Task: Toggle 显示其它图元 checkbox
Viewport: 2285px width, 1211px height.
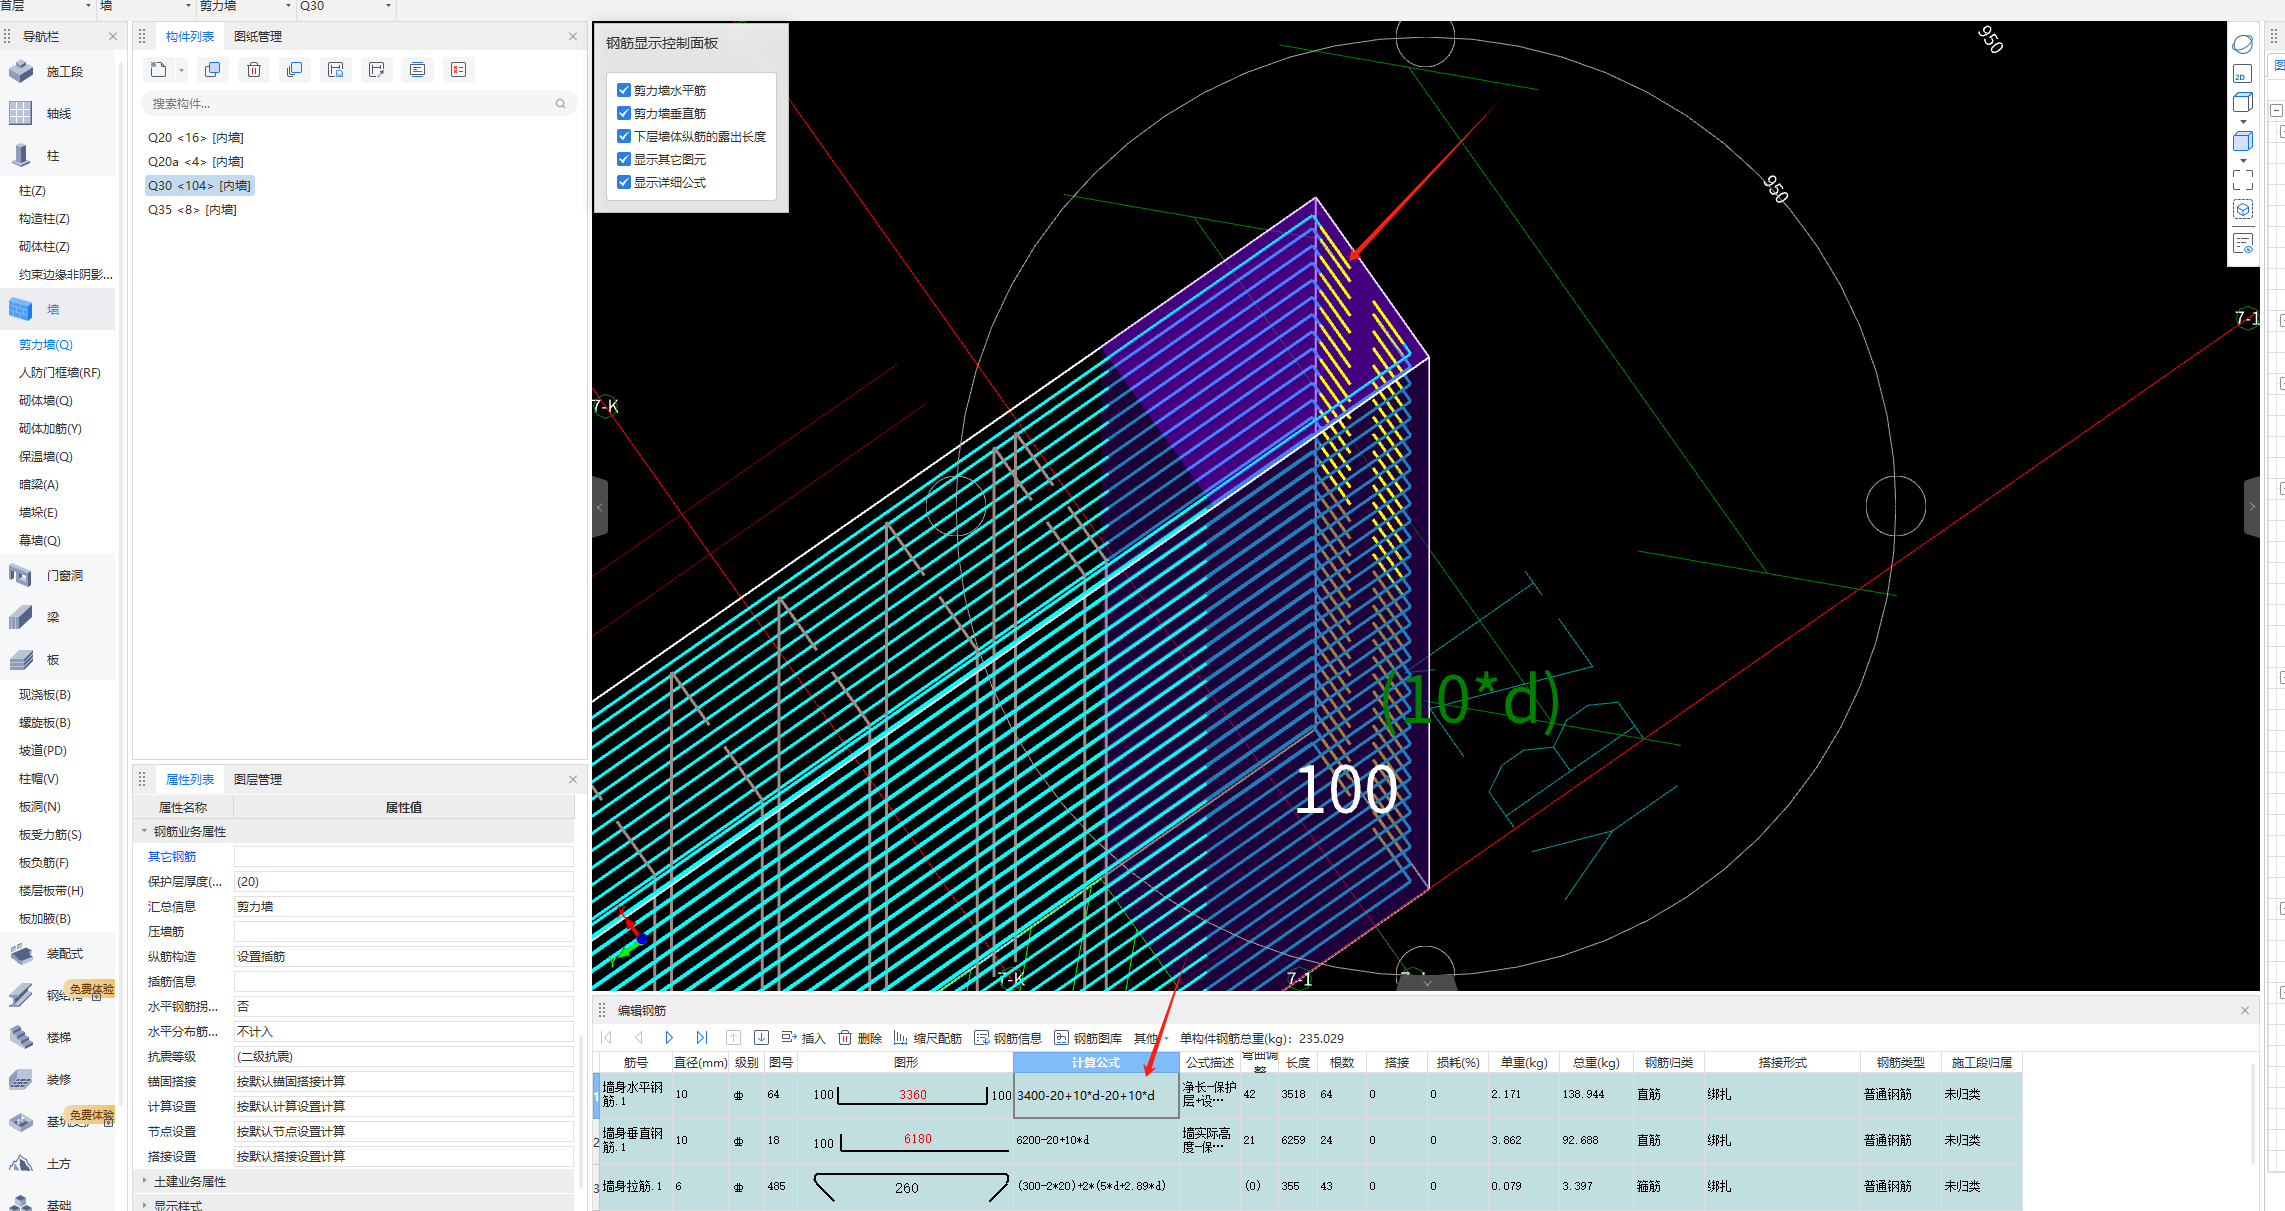Action: point(624,159)
